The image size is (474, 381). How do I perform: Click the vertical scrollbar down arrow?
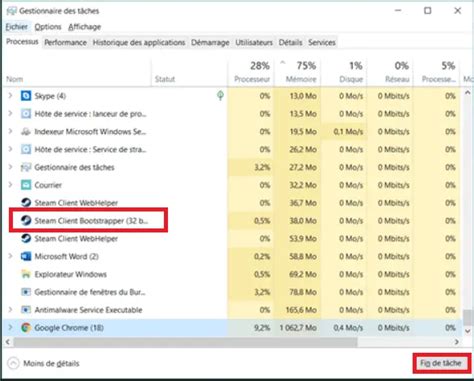pos(467,331)
